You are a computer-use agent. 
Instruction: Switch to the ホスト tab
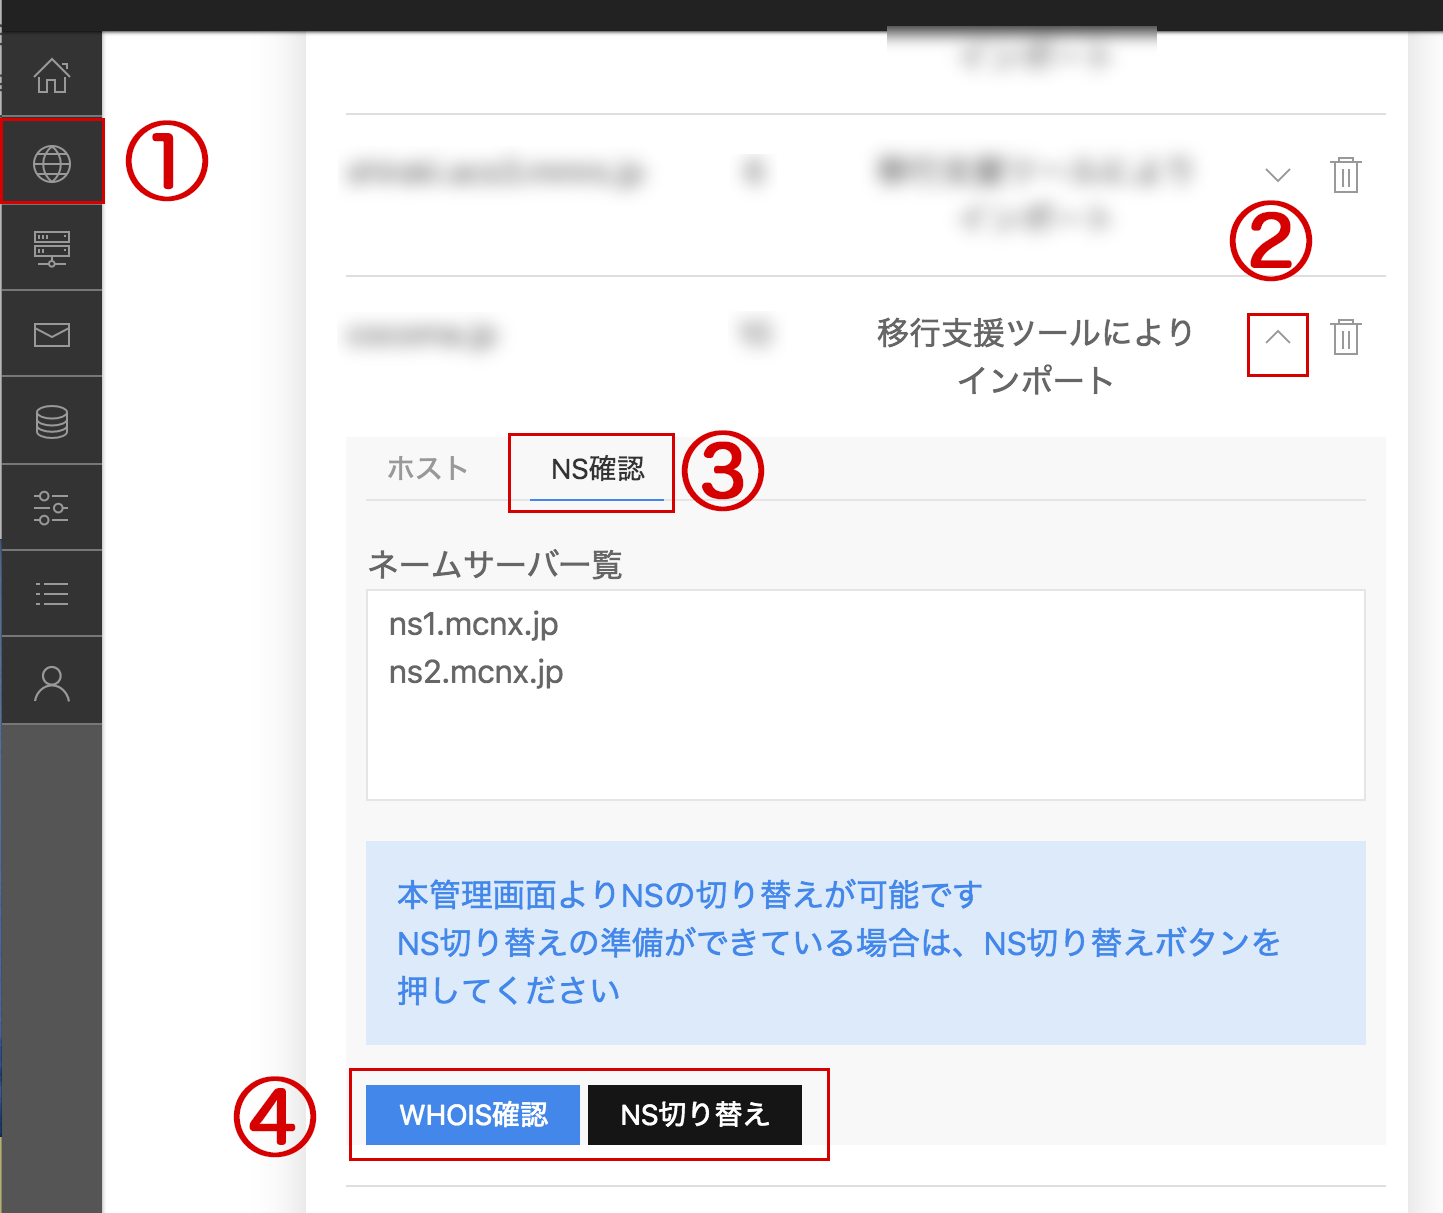(428, 468)
